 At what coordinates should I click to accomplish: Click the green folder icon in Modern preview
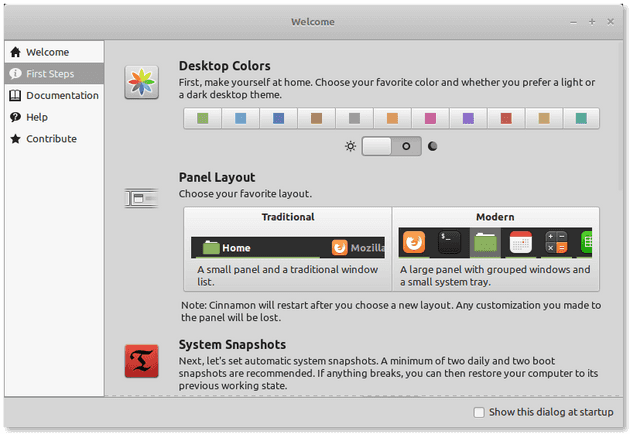485,242
